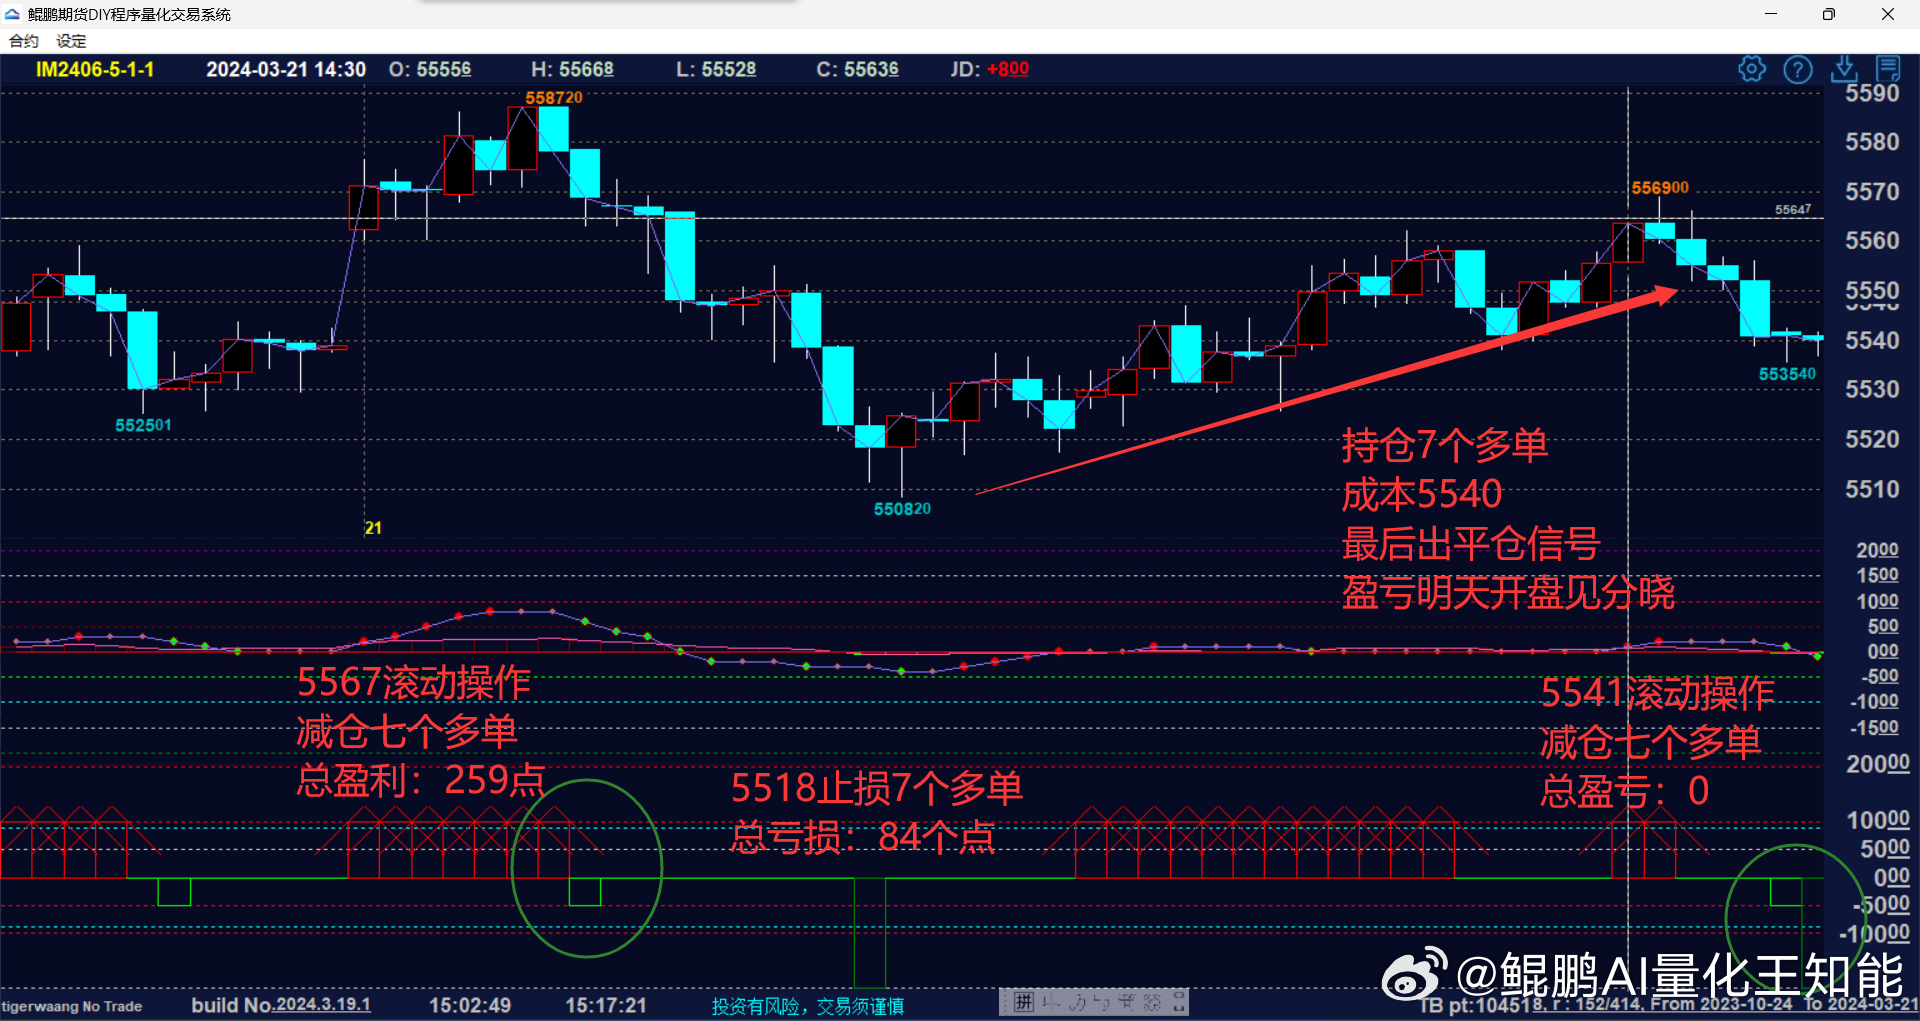Image resolution: width=1920 pixels, height=1021 pixels.
Task: Click the 2024-03-21 14:30 timestamp
Action: 286,69
